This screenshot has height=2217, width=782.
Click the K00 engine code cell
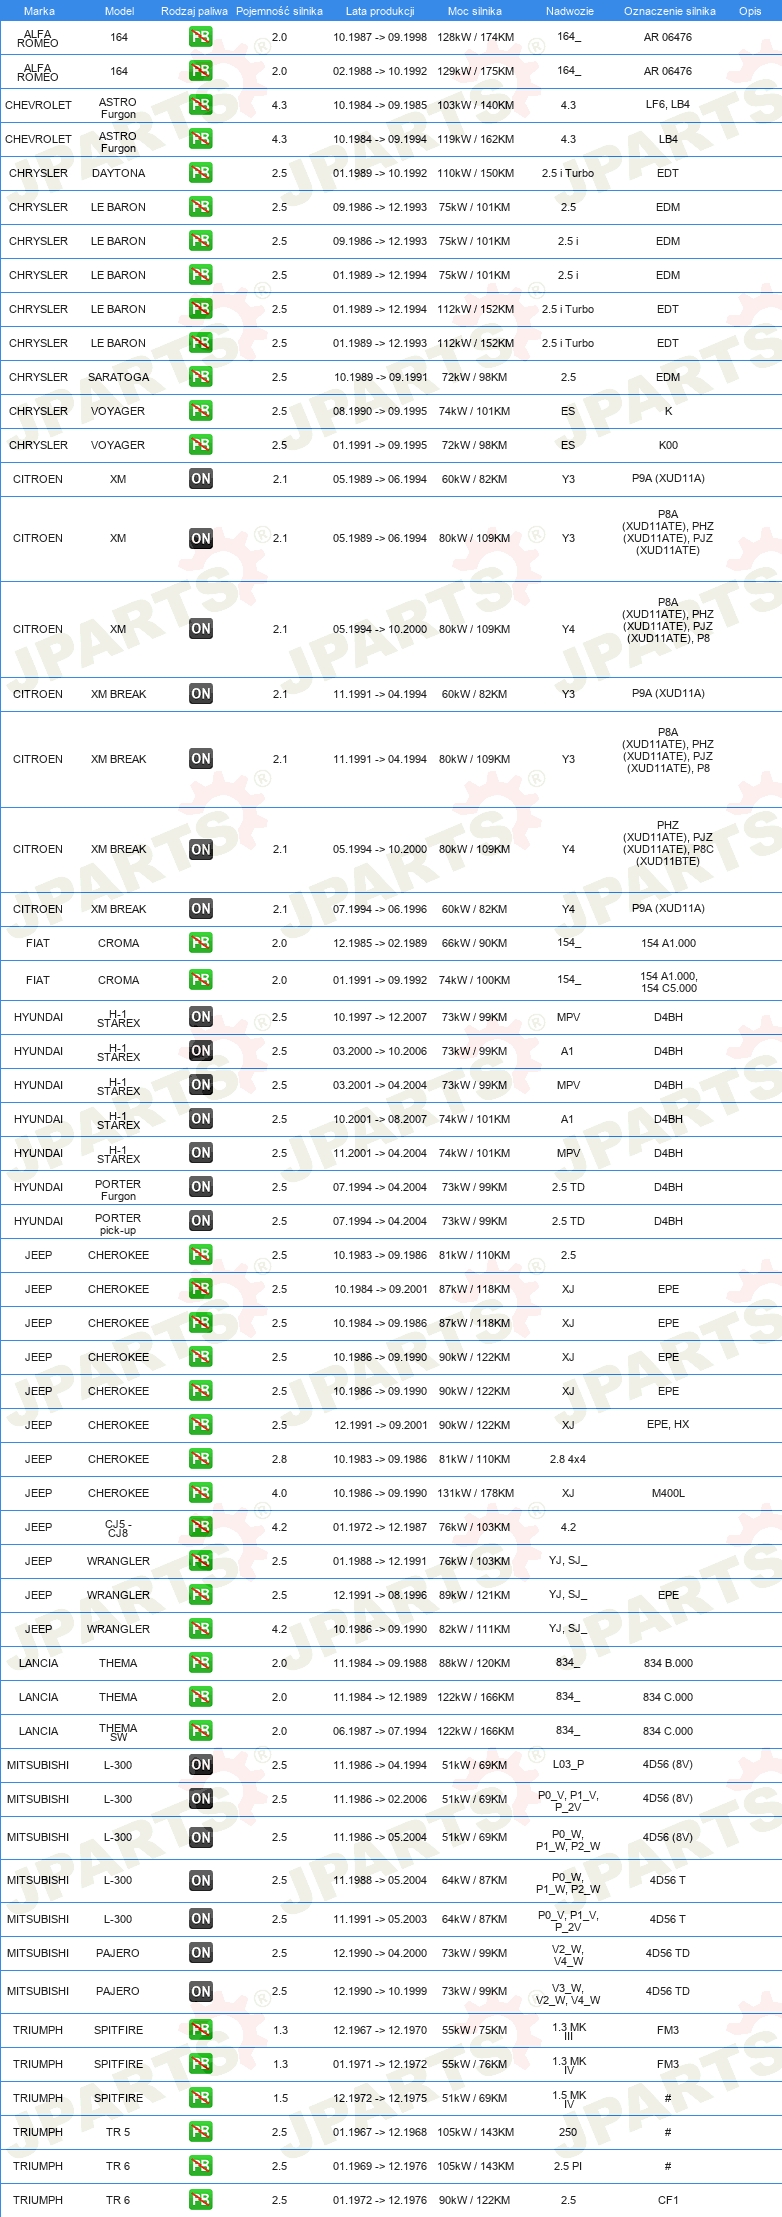pyautogui.click(x=668, y=445)
